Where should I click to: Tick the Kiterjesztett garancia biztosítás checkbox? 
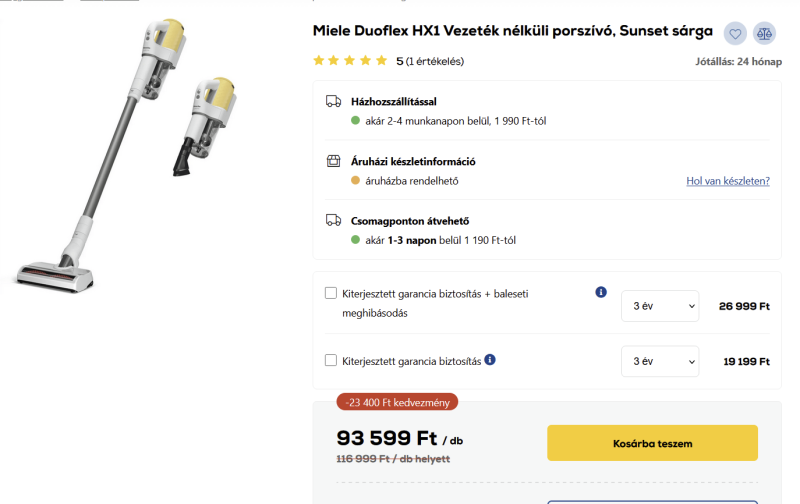(x=331, y=360)
